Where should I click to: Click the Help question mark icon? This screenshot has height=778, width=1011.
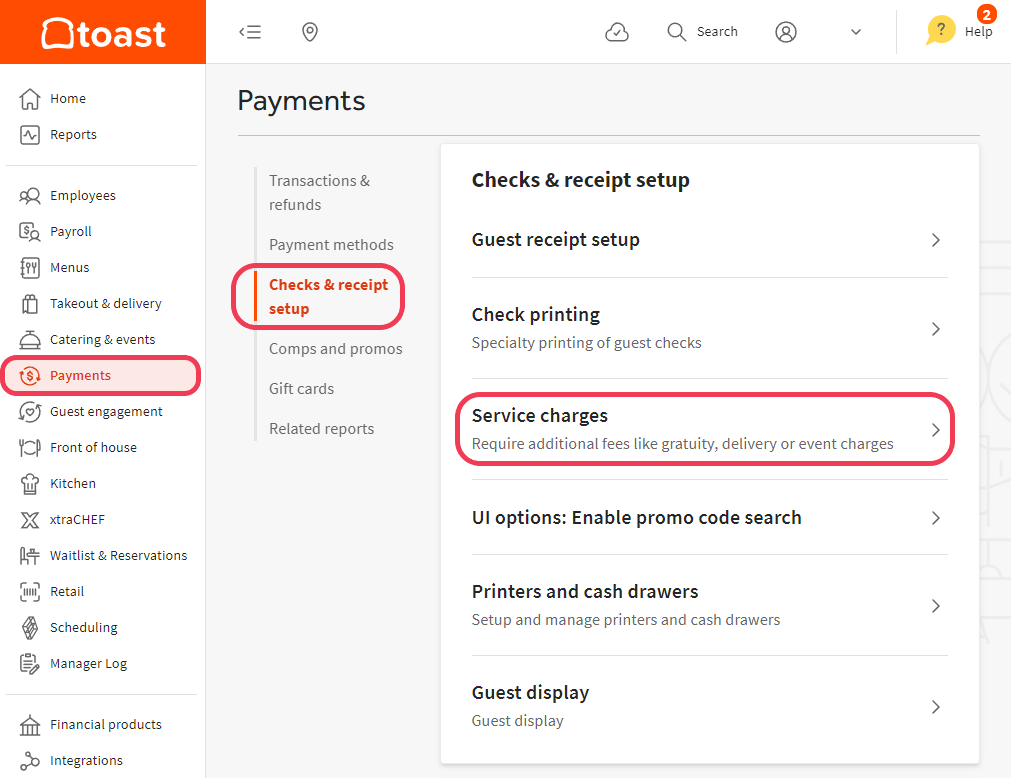pyautogui.click(x=941, y=30)
